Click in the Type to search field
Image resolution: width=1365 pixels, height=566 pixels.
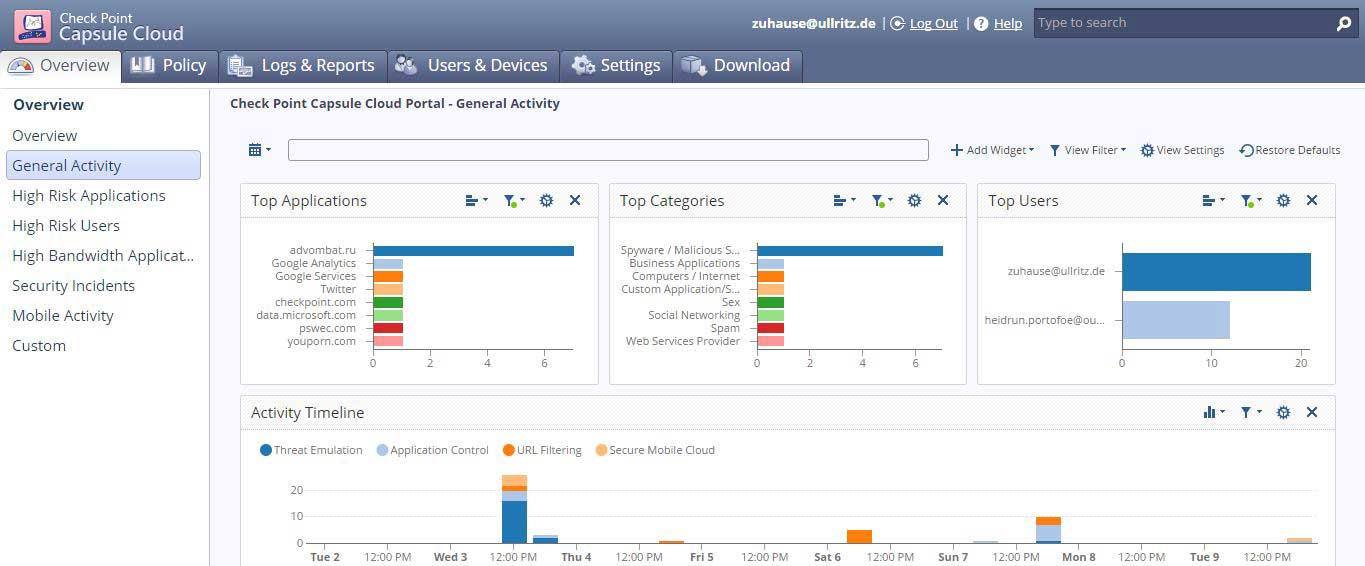tap(1182, 23)
